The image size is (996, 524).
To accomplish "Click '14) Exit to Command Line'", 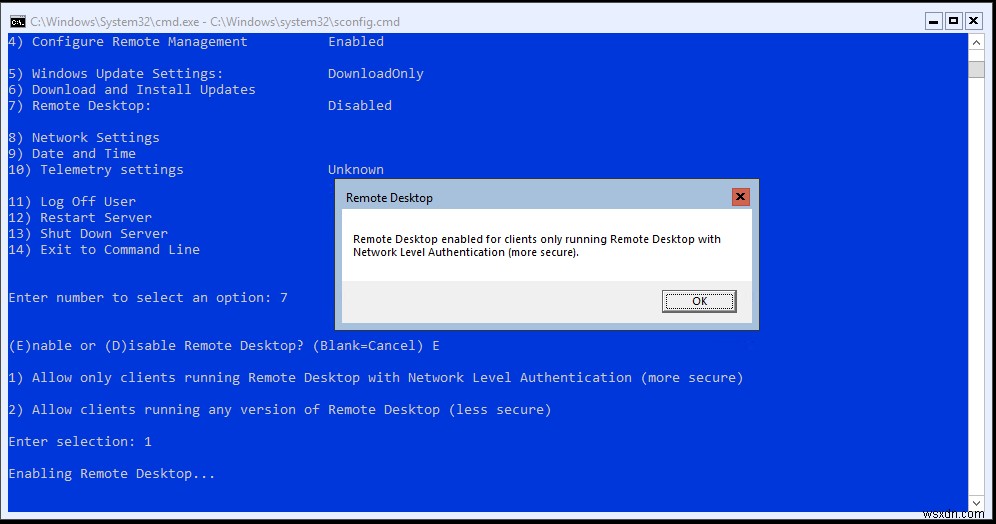I will coord(104,250).
